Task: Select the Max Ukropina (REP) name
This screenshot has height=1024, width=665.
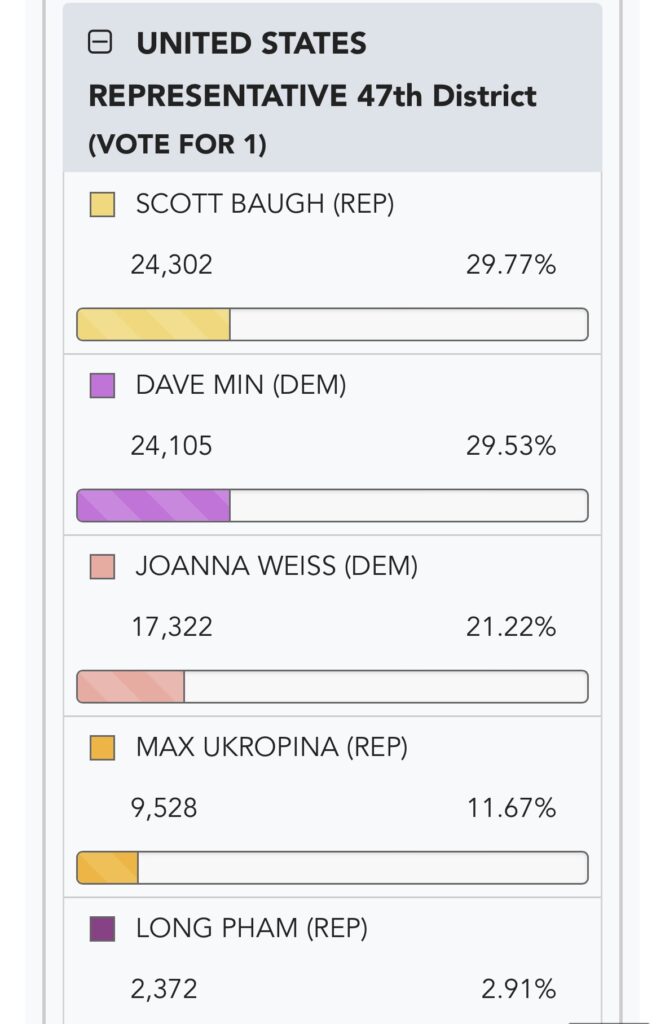Action: (x=271, y=746)
